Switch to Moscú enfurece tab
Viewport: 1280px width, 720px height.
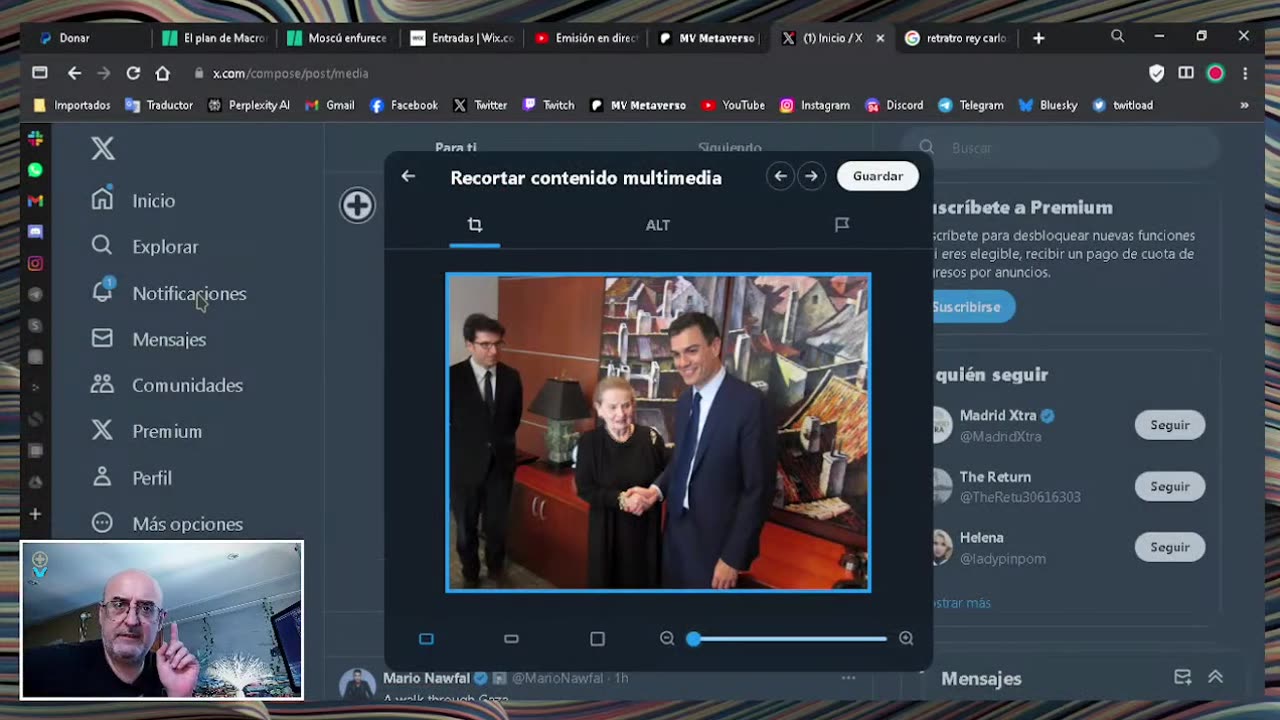[x=338, y=38]
